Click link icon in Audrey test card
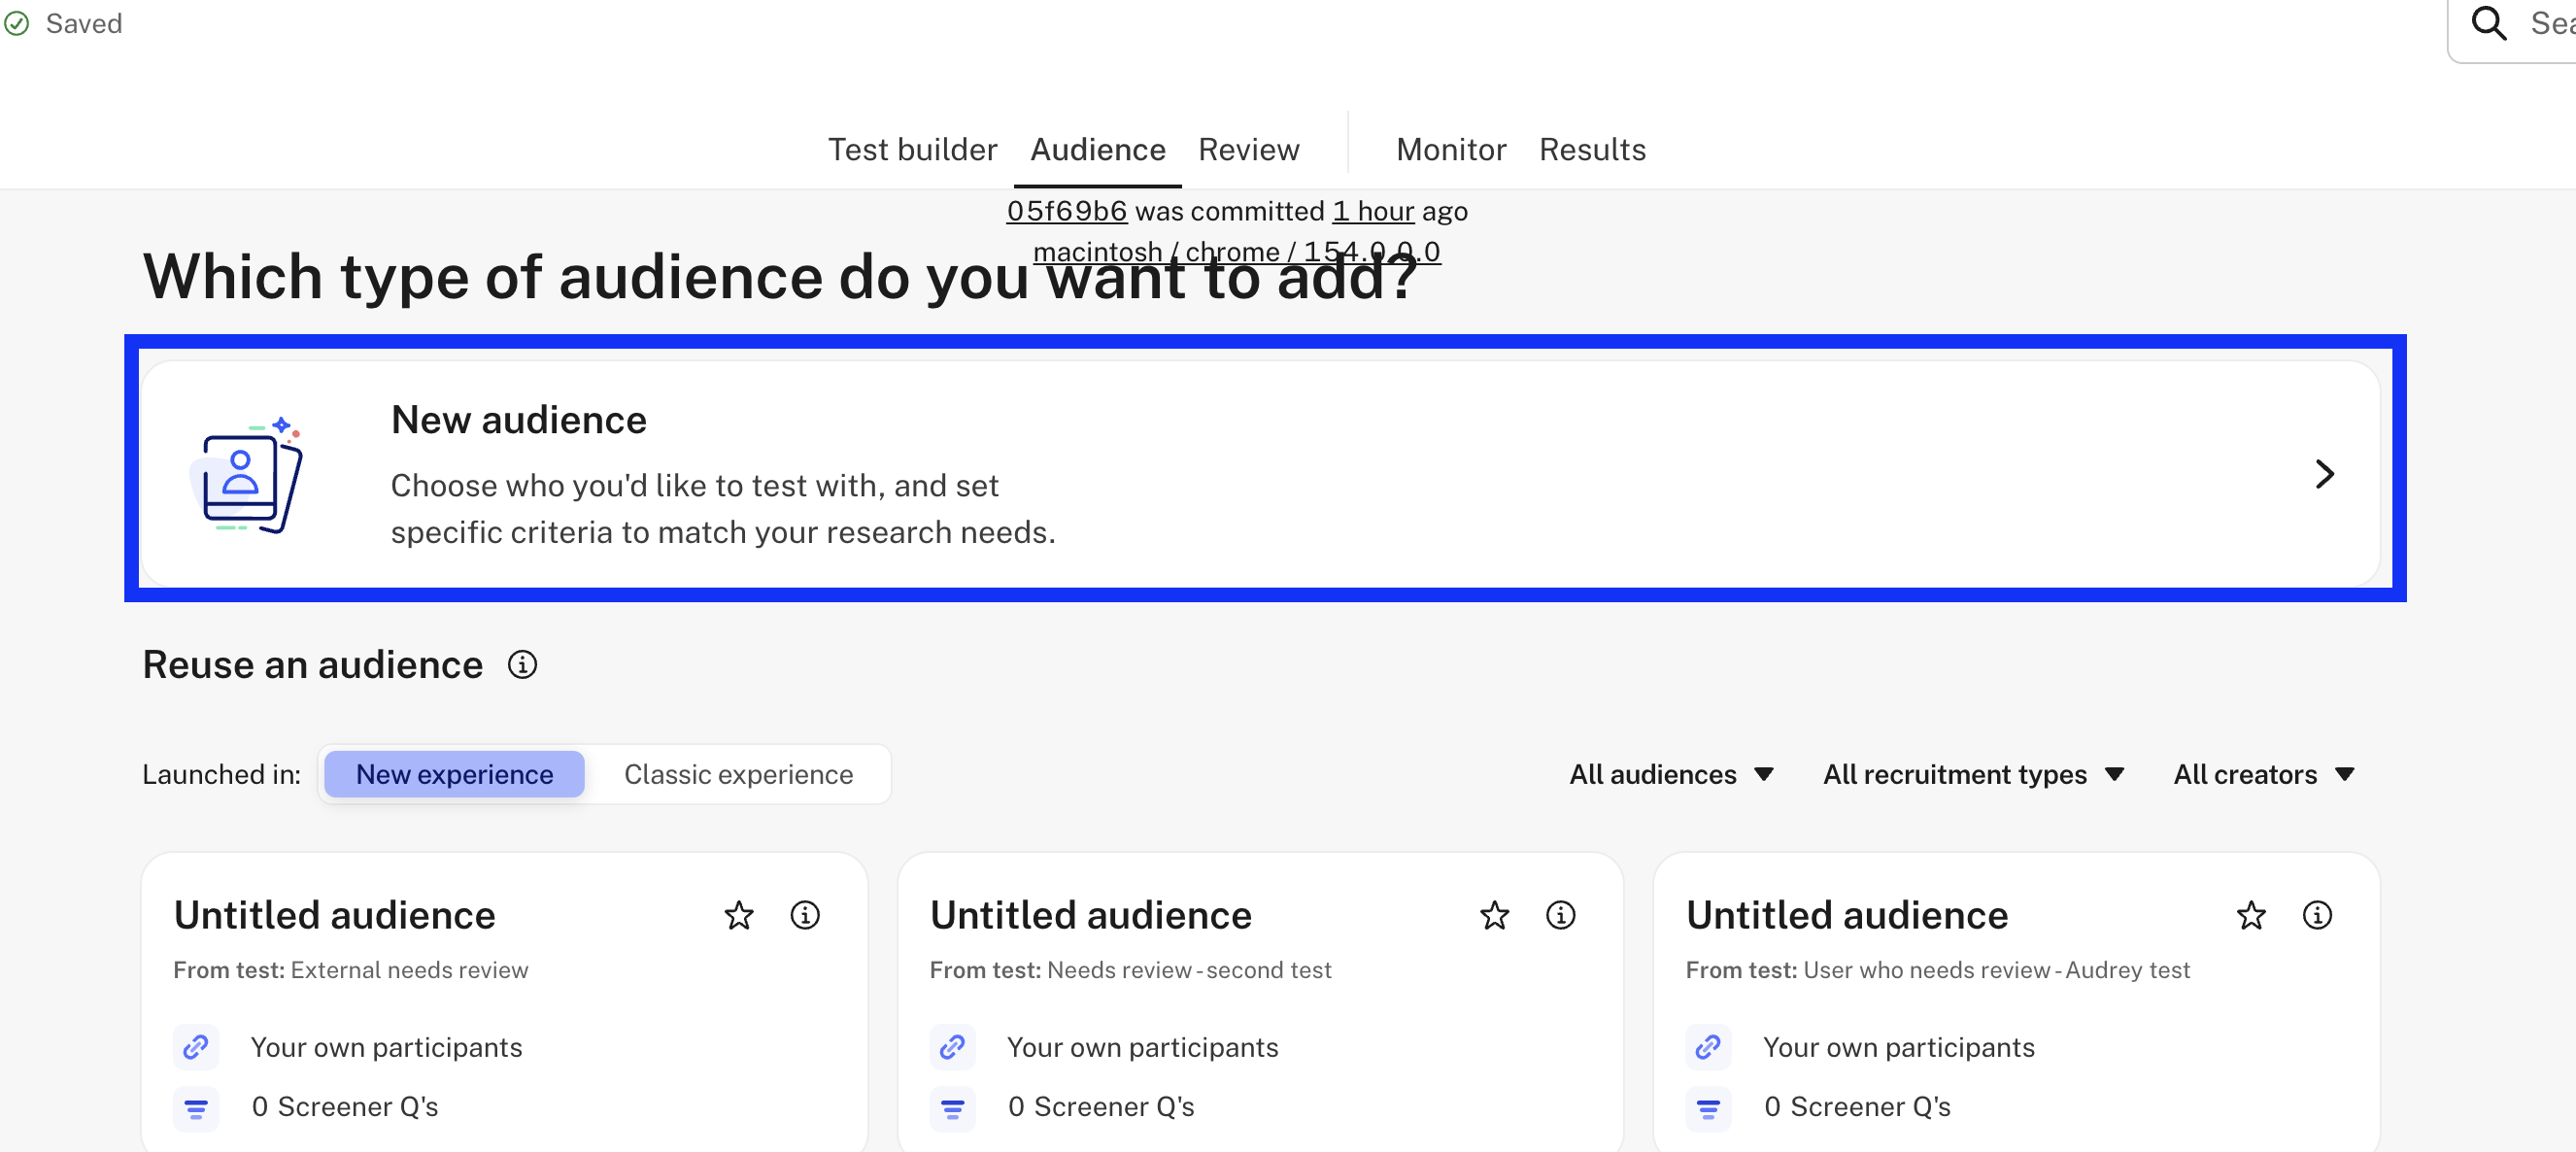Image resolution: width=2576 pixels, height=1152 pixels. pyautogui.click(x=1708, y=1046)
